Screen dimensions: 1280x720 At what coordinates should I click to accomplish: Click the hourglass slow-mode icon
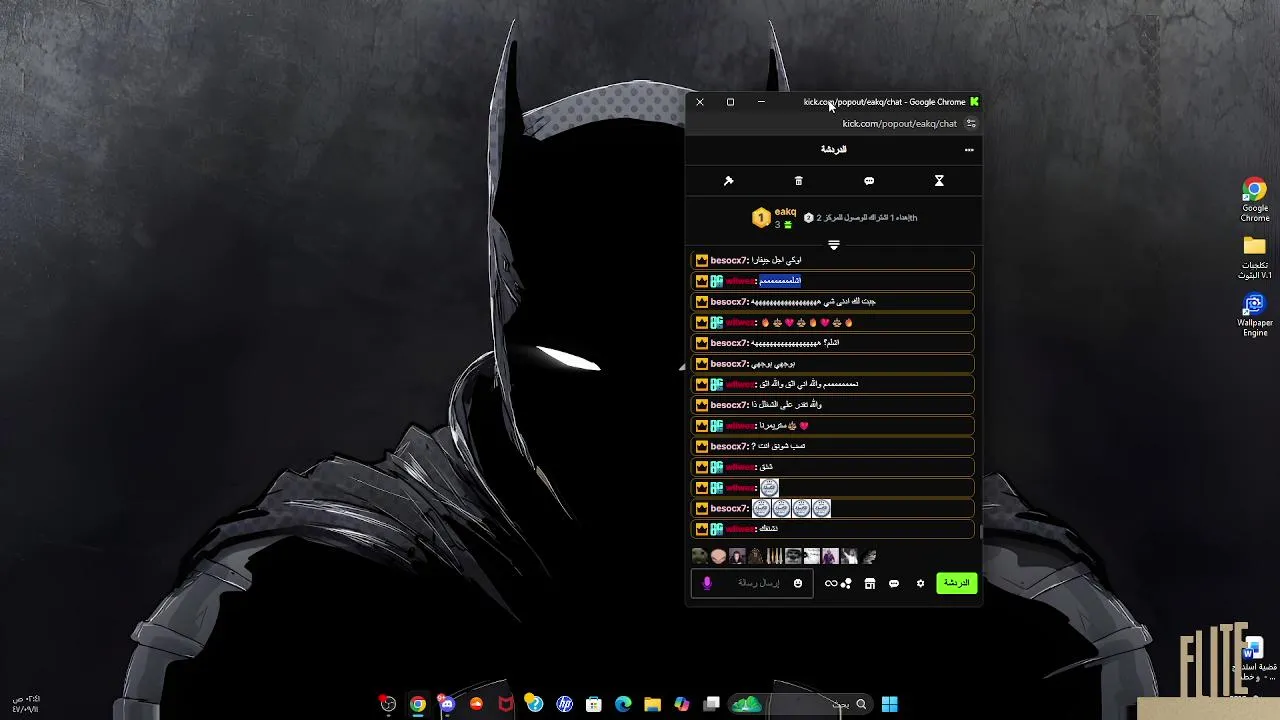(x=939, y=181)
